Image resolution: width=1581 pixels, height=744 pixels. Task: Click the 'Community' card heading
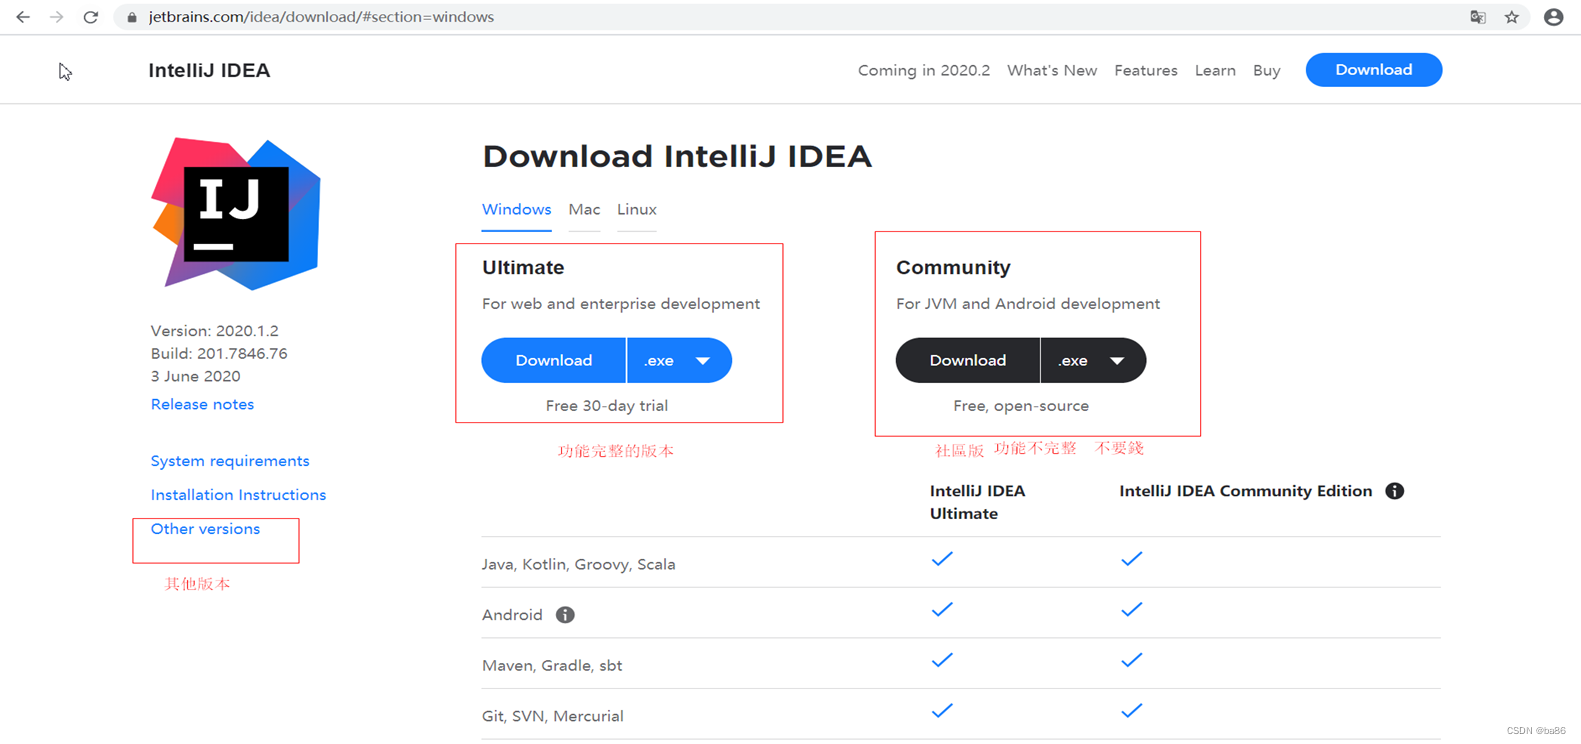pyautogui.click(x=953, y=268)
